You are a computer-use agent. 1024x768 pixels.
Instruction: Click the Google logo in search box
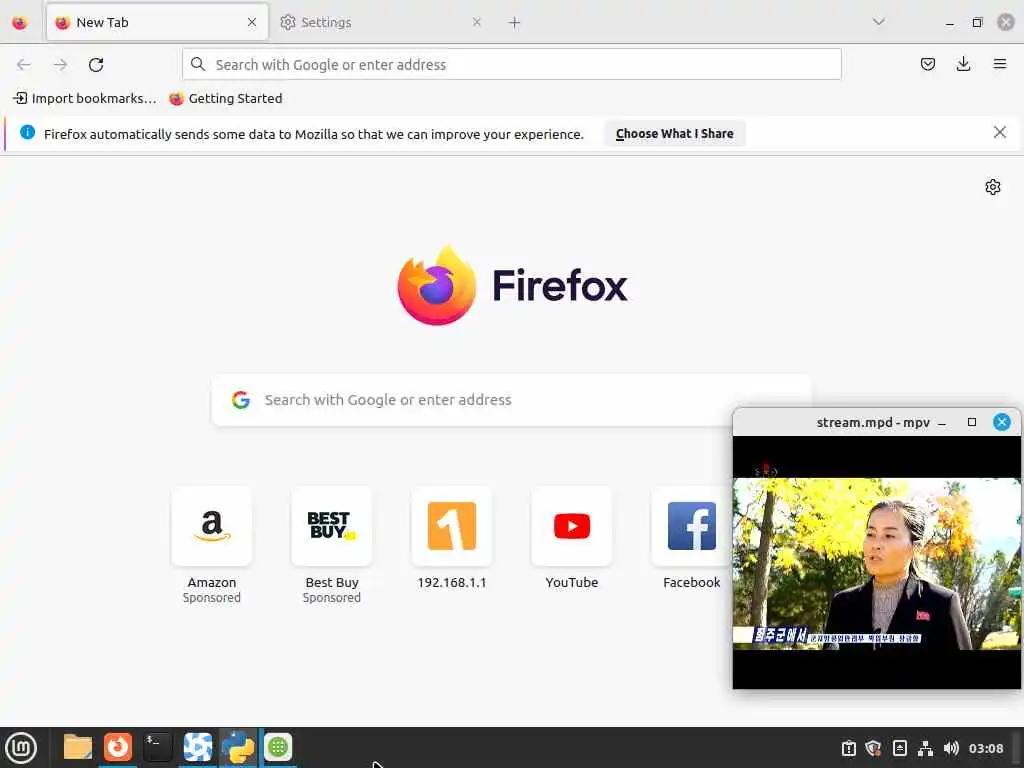click(241, 400)
